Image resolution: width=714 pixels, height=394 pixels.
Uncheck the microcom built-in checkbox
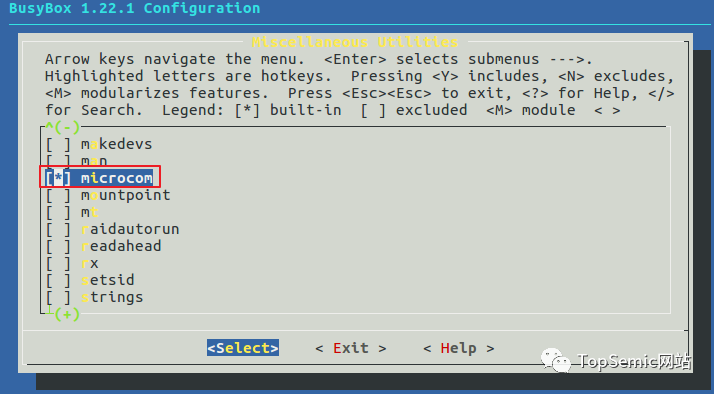[58, 178]
